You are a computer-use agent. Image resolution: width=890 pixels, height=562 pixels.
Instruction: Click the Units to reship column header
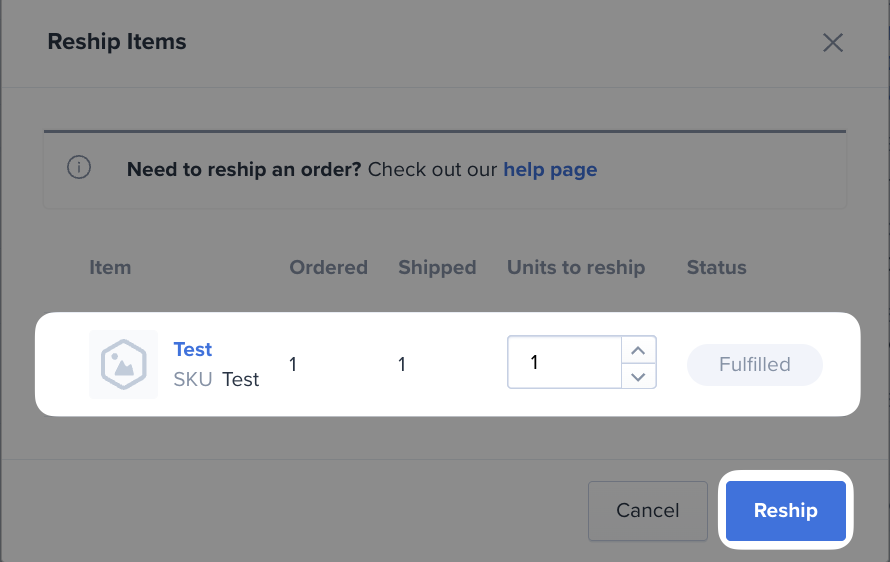pos(576,267)
